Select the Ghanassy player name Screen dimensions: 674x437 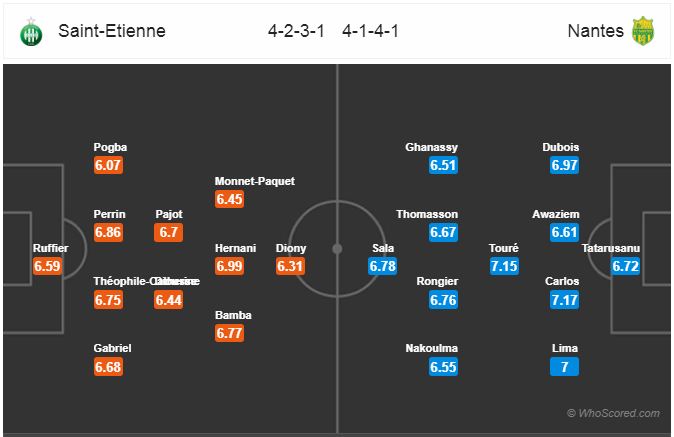point(431,147)
